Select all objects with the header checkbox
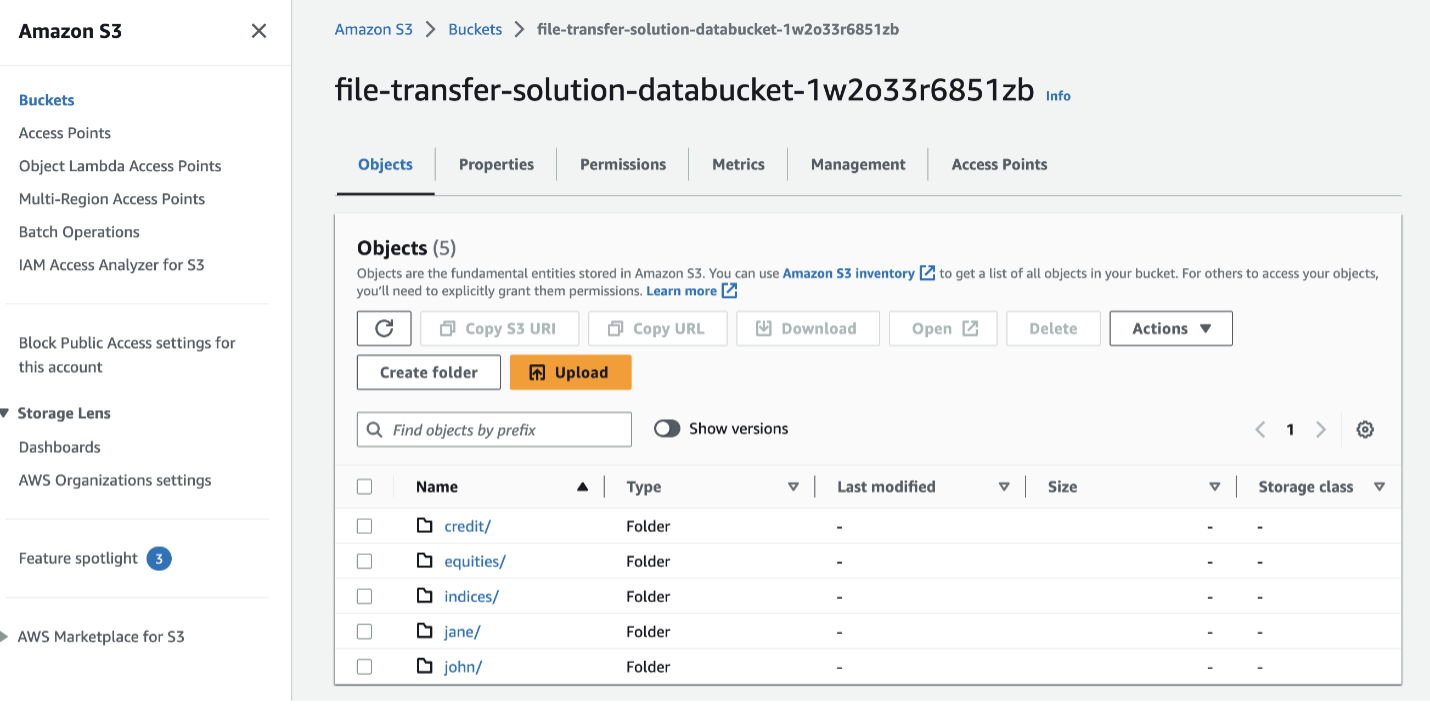 (x=364, y=485)
